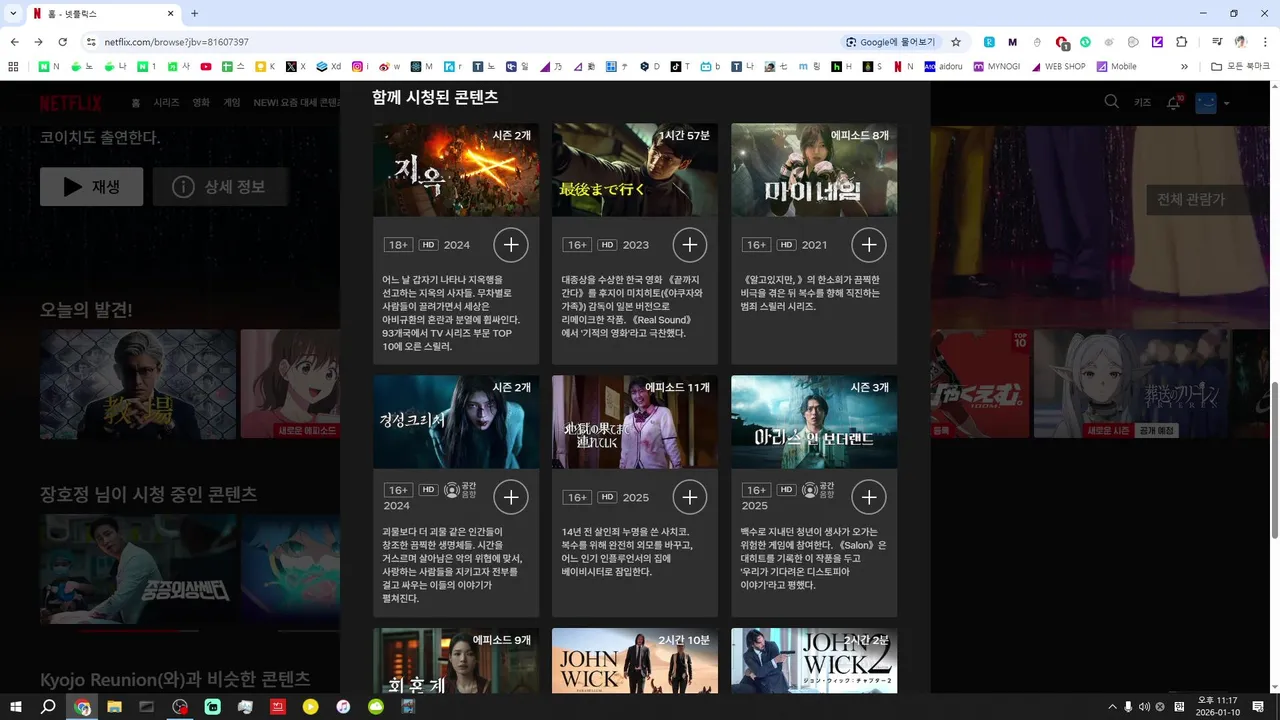Add 경성크리처 to my list

click(511, 497)
